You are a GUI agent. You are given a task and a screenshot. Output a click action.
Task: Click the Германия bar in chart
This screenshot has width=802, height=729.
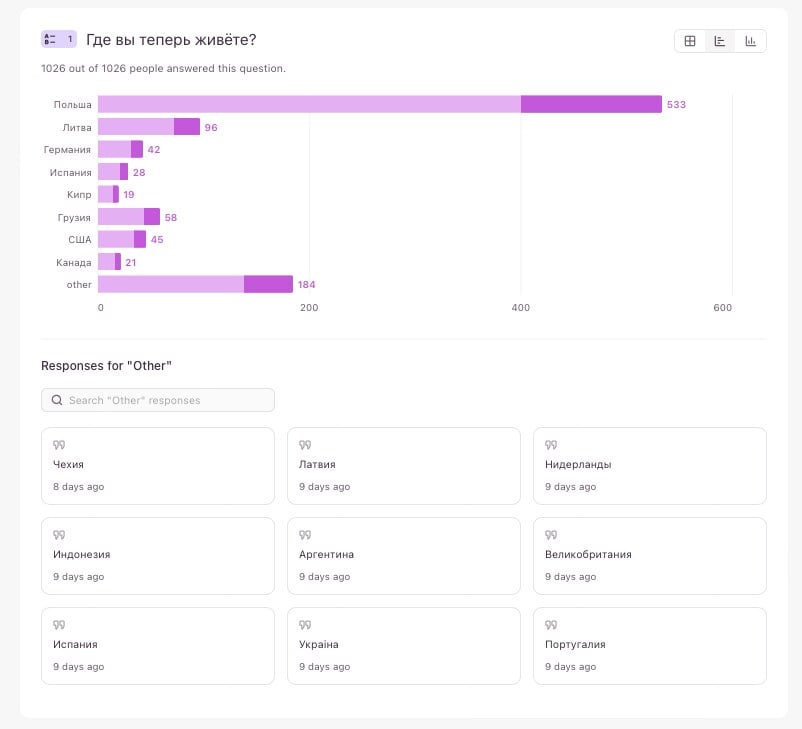click(120, 149)
